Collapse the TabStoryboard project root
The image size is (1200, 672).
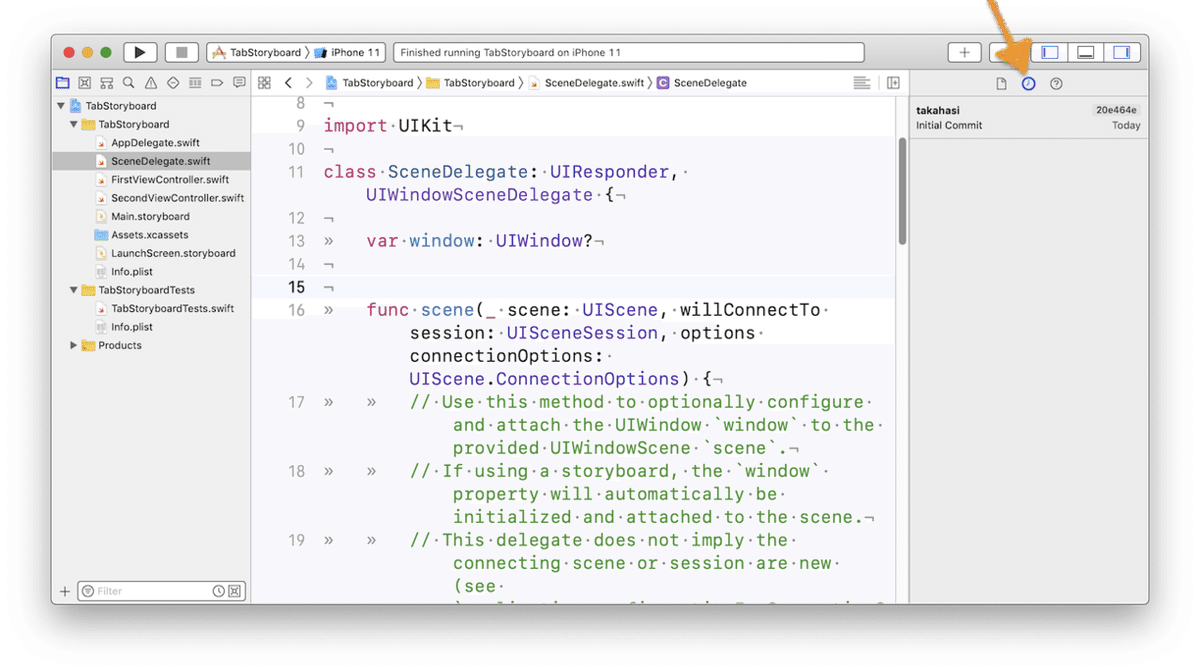(x=61, y=106)
